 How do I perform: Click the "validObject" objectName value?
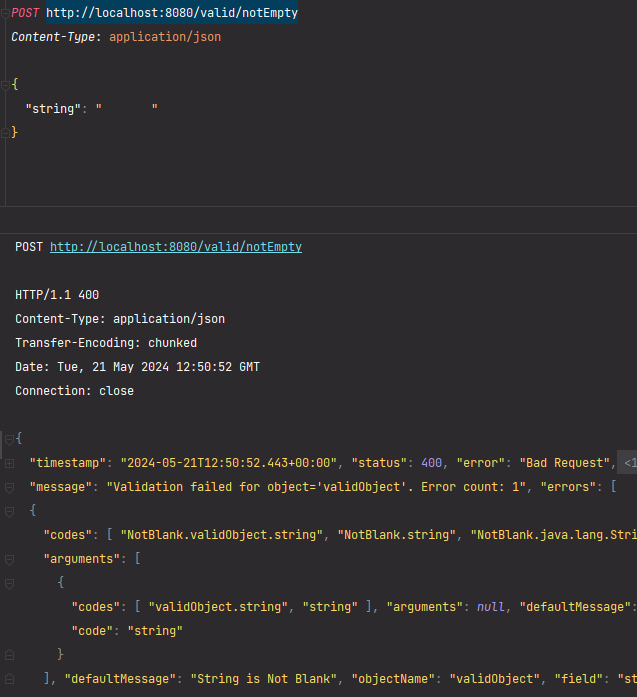point(494,679)
